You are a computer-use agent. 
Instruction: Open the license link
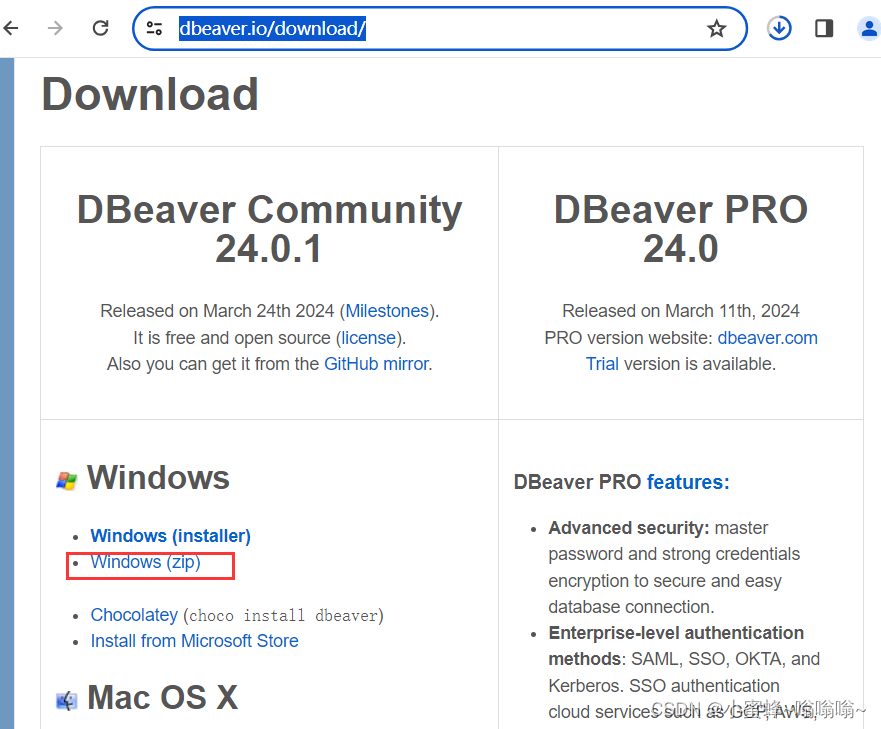(x=368, y=337)
